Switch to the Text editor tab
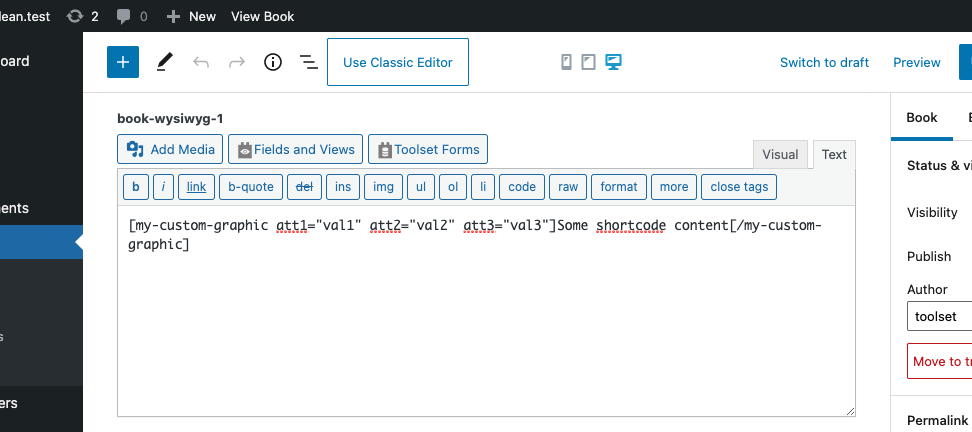This screenshot has height=432, width=972. tap(834, 154)
